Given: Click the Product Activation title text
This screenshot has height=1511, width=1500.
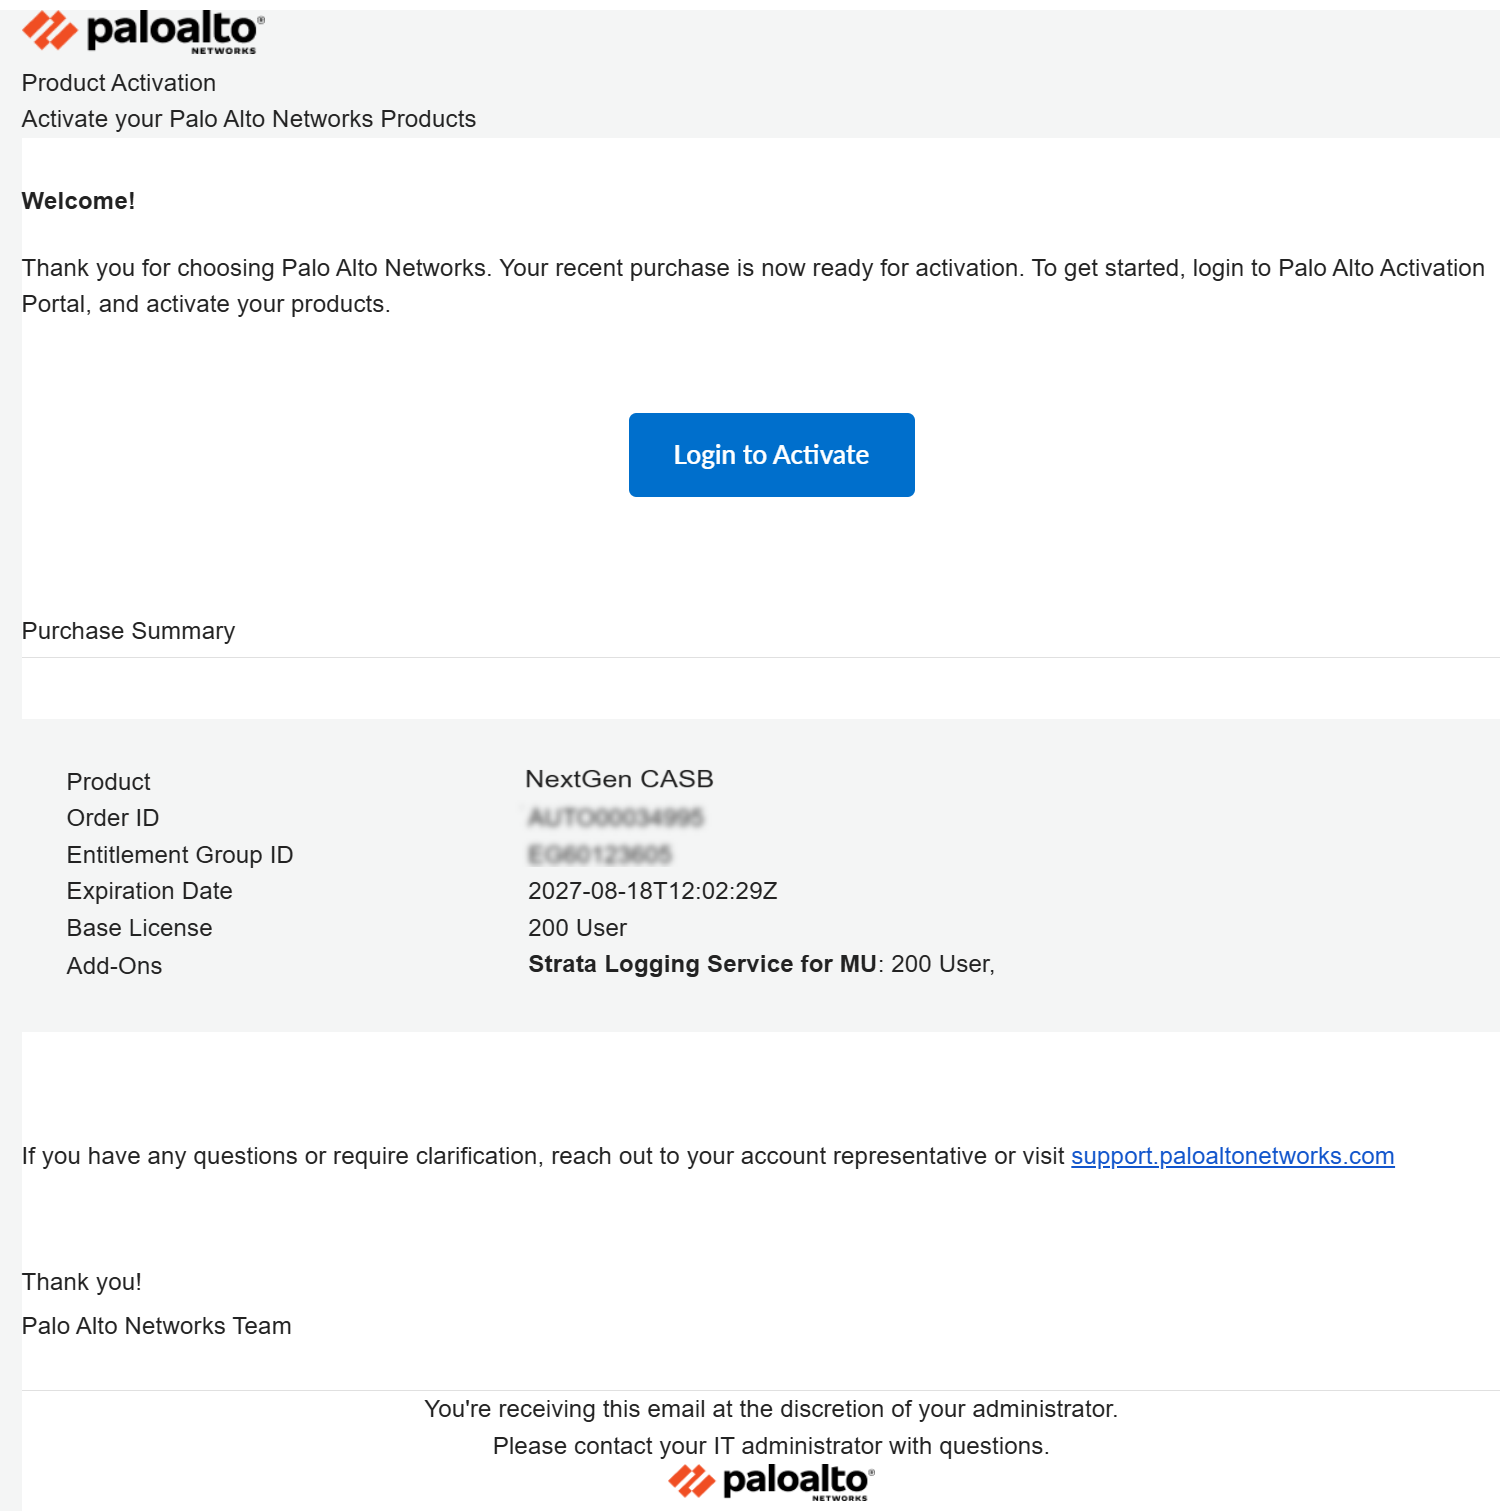Looking at the screenshot, I should [119, 83].
